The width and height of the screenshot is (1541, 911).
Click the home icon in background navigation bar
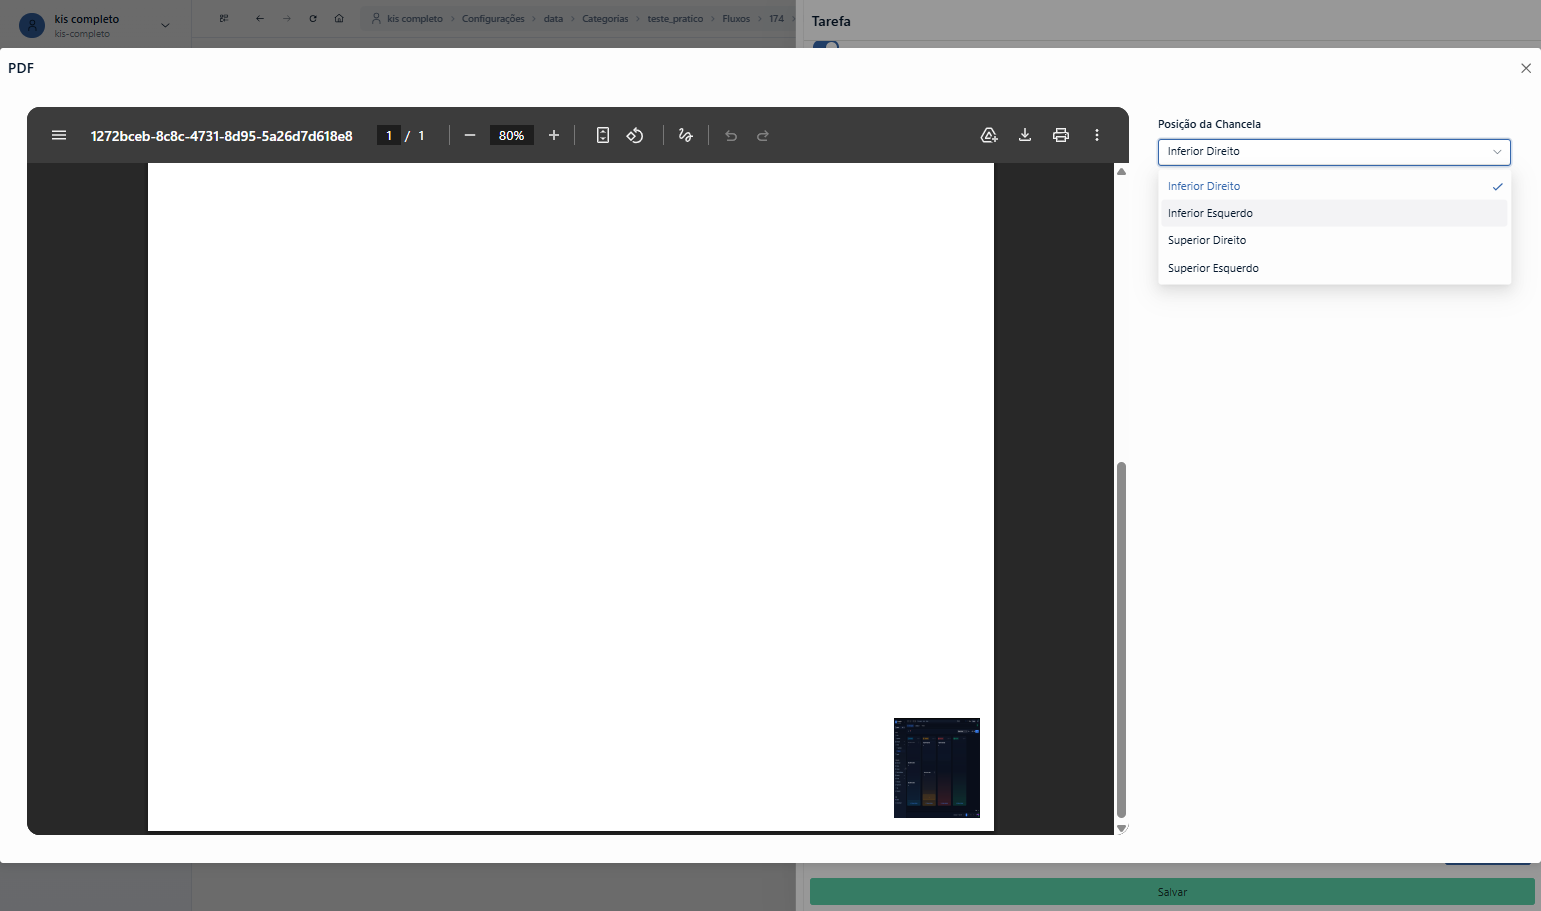(339, 18)
